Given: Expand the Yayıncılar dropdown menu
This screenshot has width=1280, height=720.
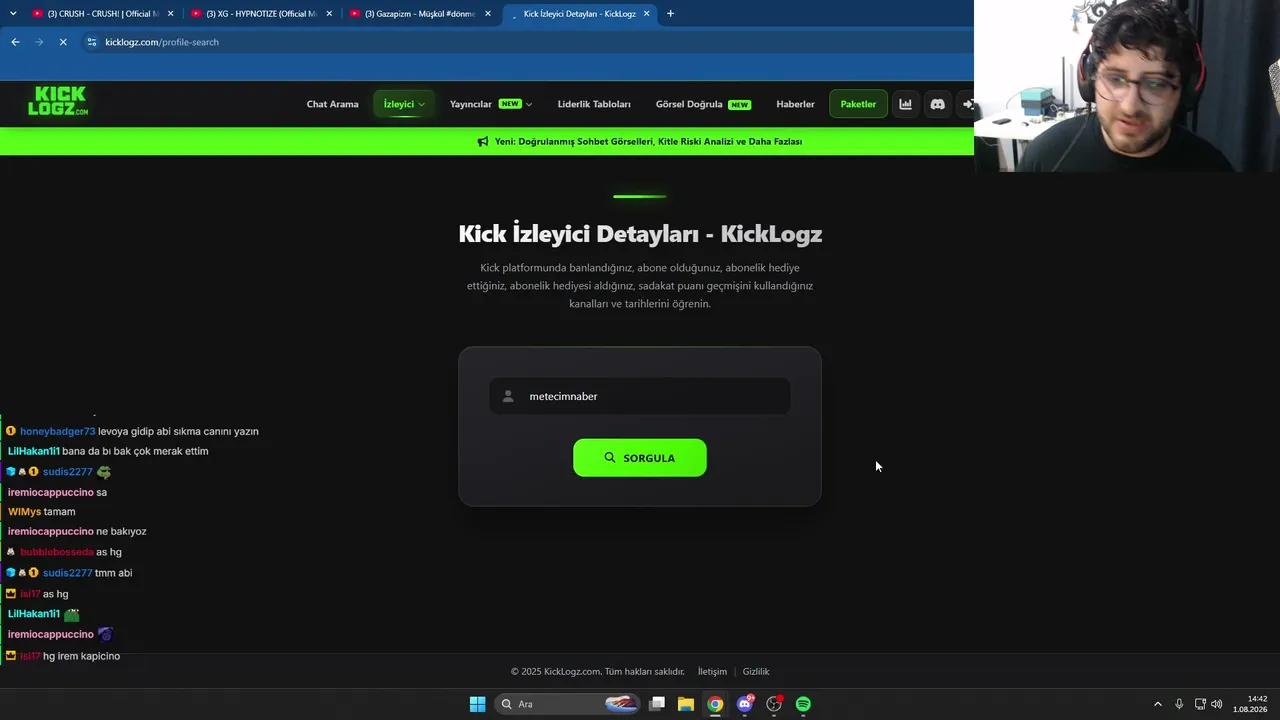Looking at the screenshot, I should pos(490,104).
